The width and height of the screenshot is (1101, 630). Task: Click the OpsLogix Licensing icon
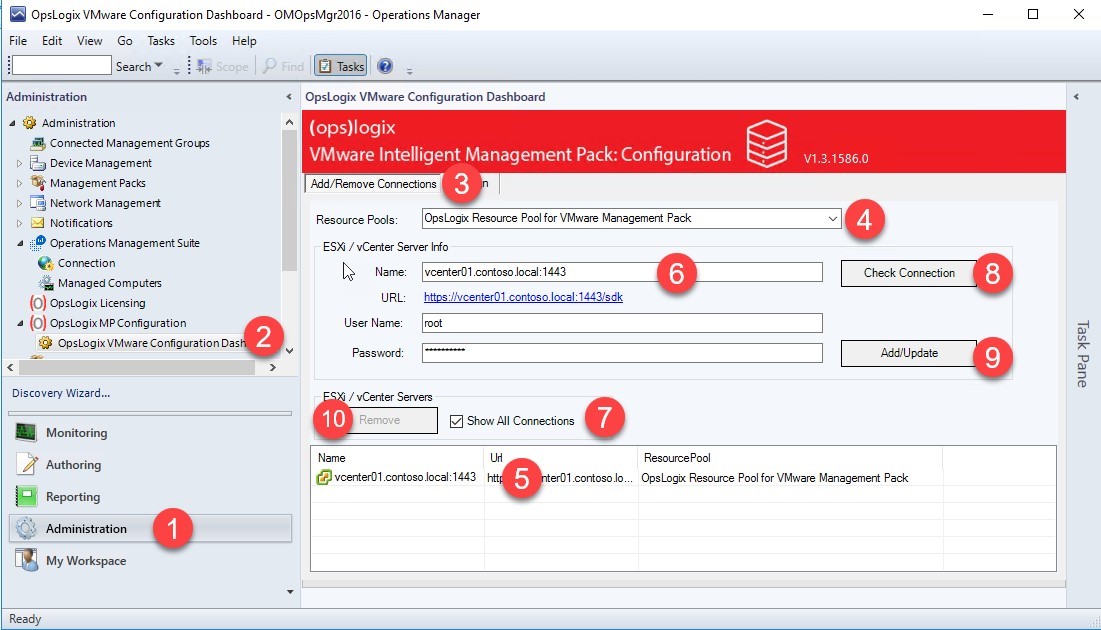pyautogui.click(x=38, y=303)
